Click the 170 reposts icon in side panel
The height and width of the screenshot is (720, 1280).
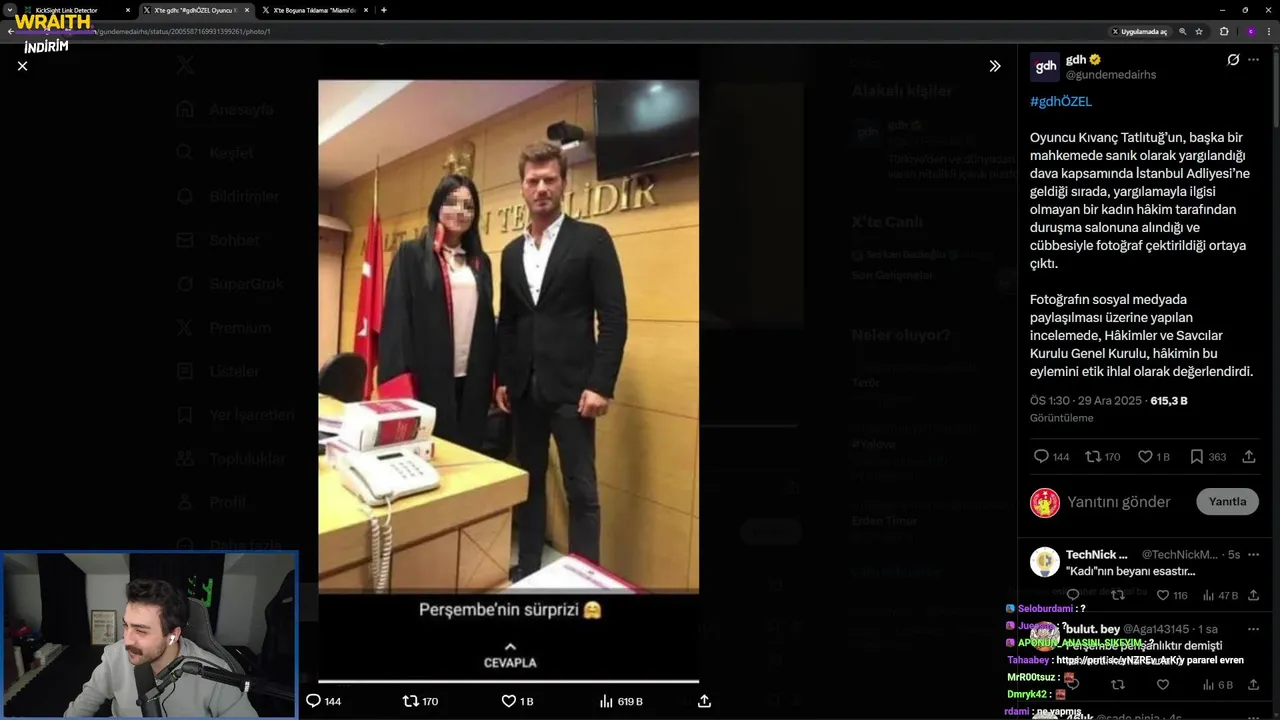(1093, 456)
